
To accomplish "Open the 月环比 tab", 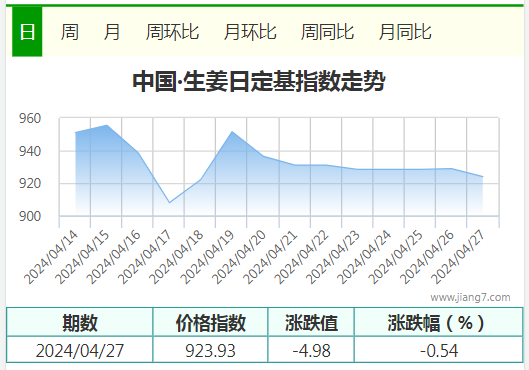I will 250,32.
